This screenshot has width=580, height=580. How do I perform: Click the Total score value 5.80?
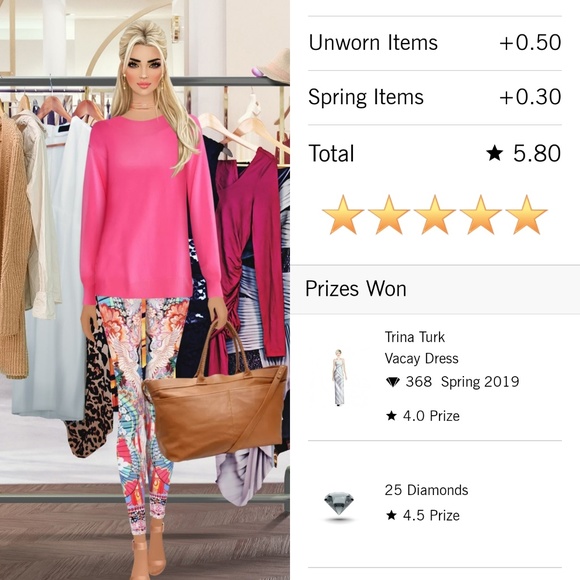(536, 153)
